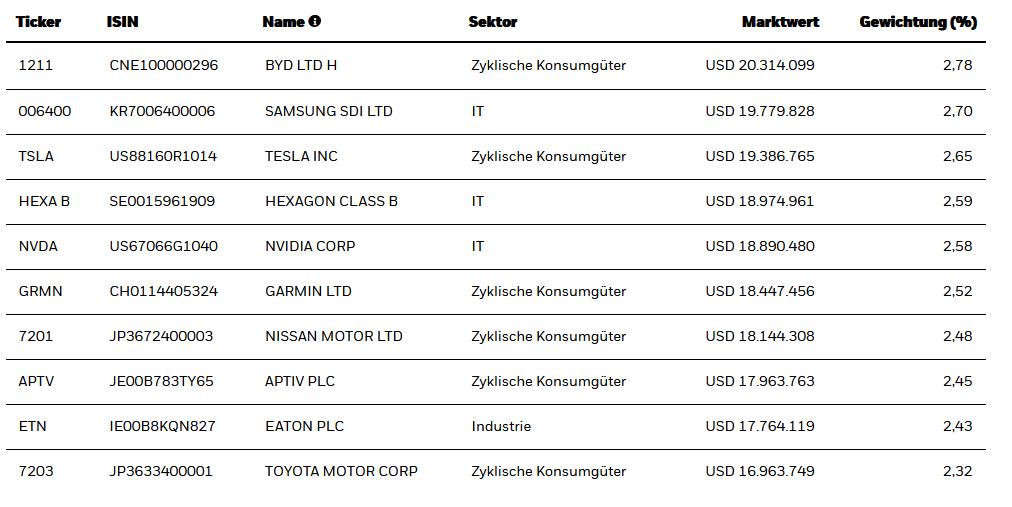Click the 2,78 weighting value
Screen dimensions: 1012x507
(x=957, y=66)
